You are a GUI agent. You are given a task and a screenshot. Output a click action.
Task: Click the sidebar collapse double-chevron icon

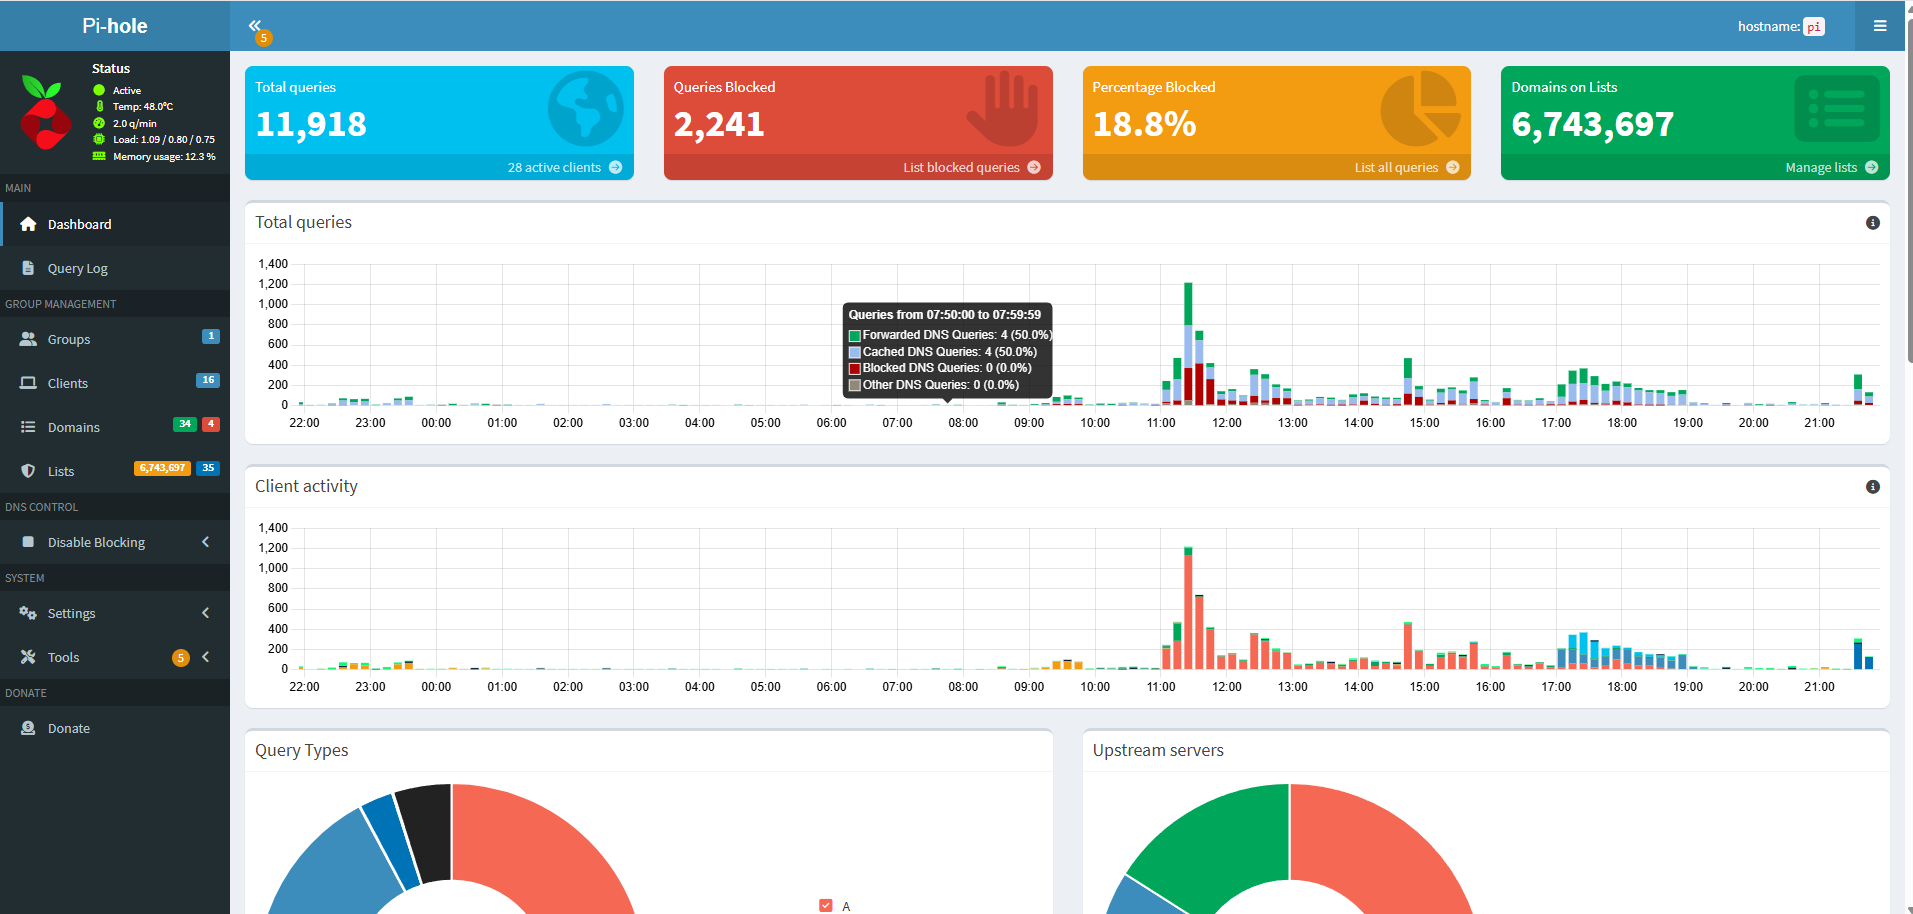click(x=255, y=25)
